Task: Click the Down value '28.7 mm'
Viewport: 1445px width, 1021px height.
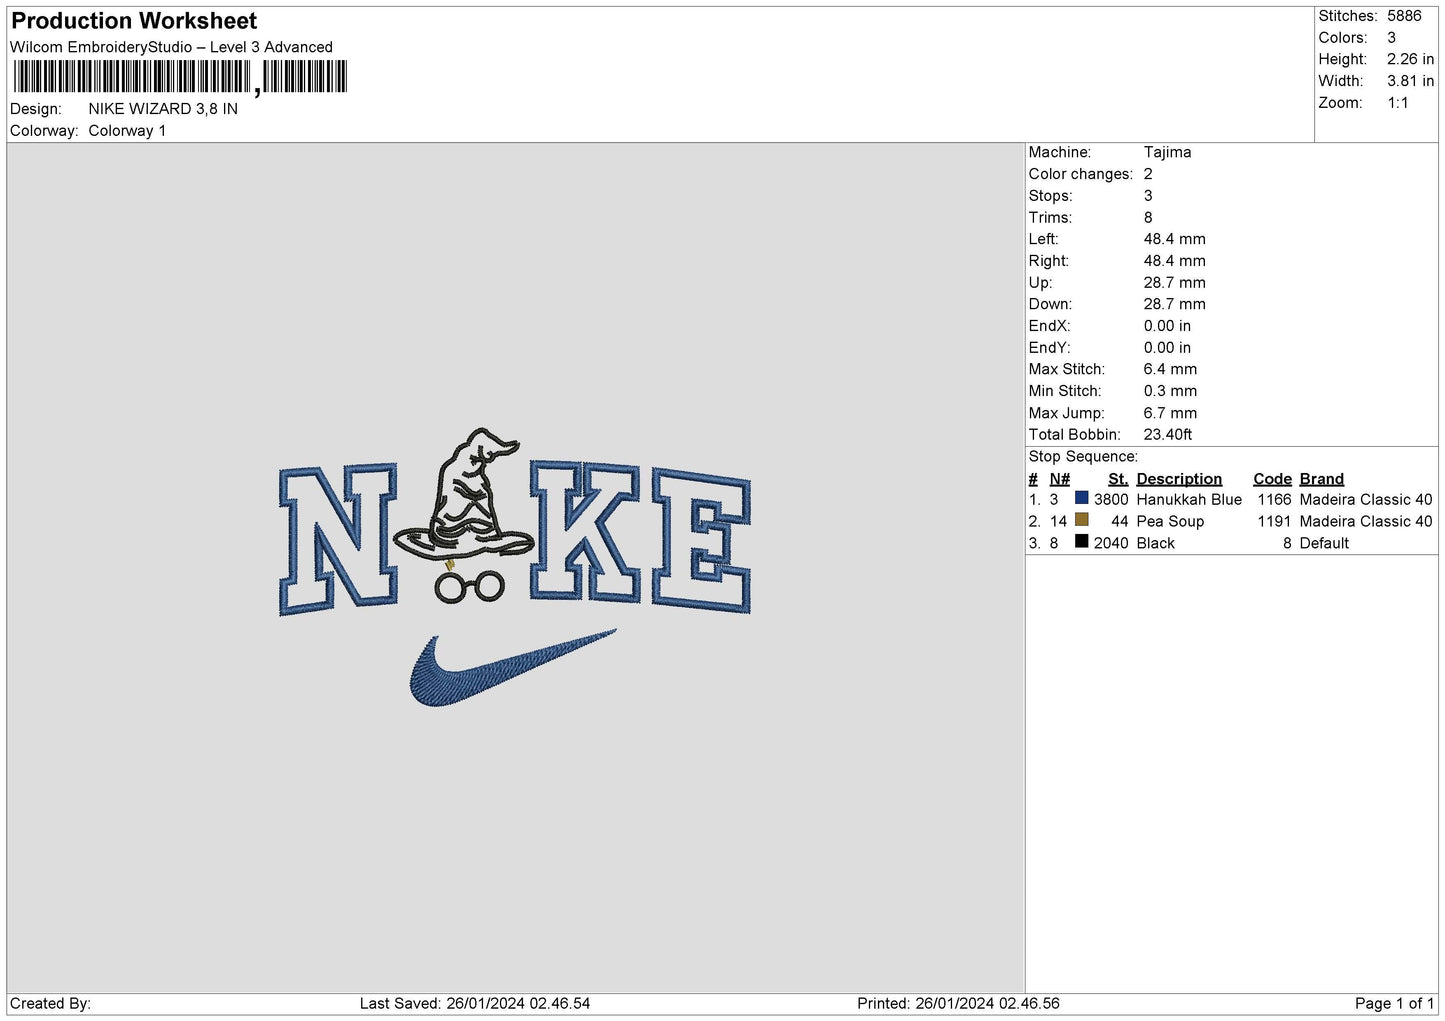Action: (1175, 304)
